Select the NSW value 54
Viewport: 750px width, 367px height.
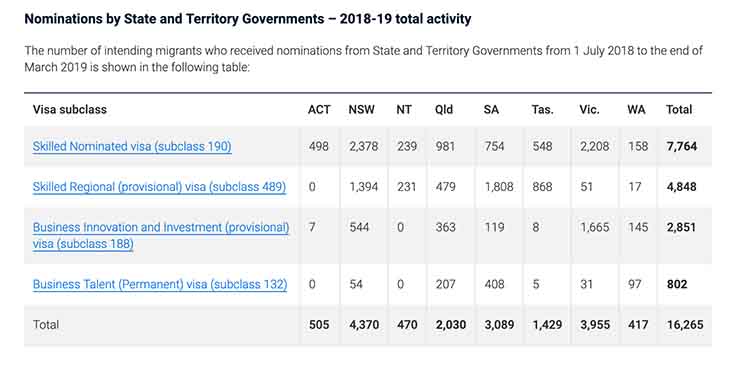(356, 284)
